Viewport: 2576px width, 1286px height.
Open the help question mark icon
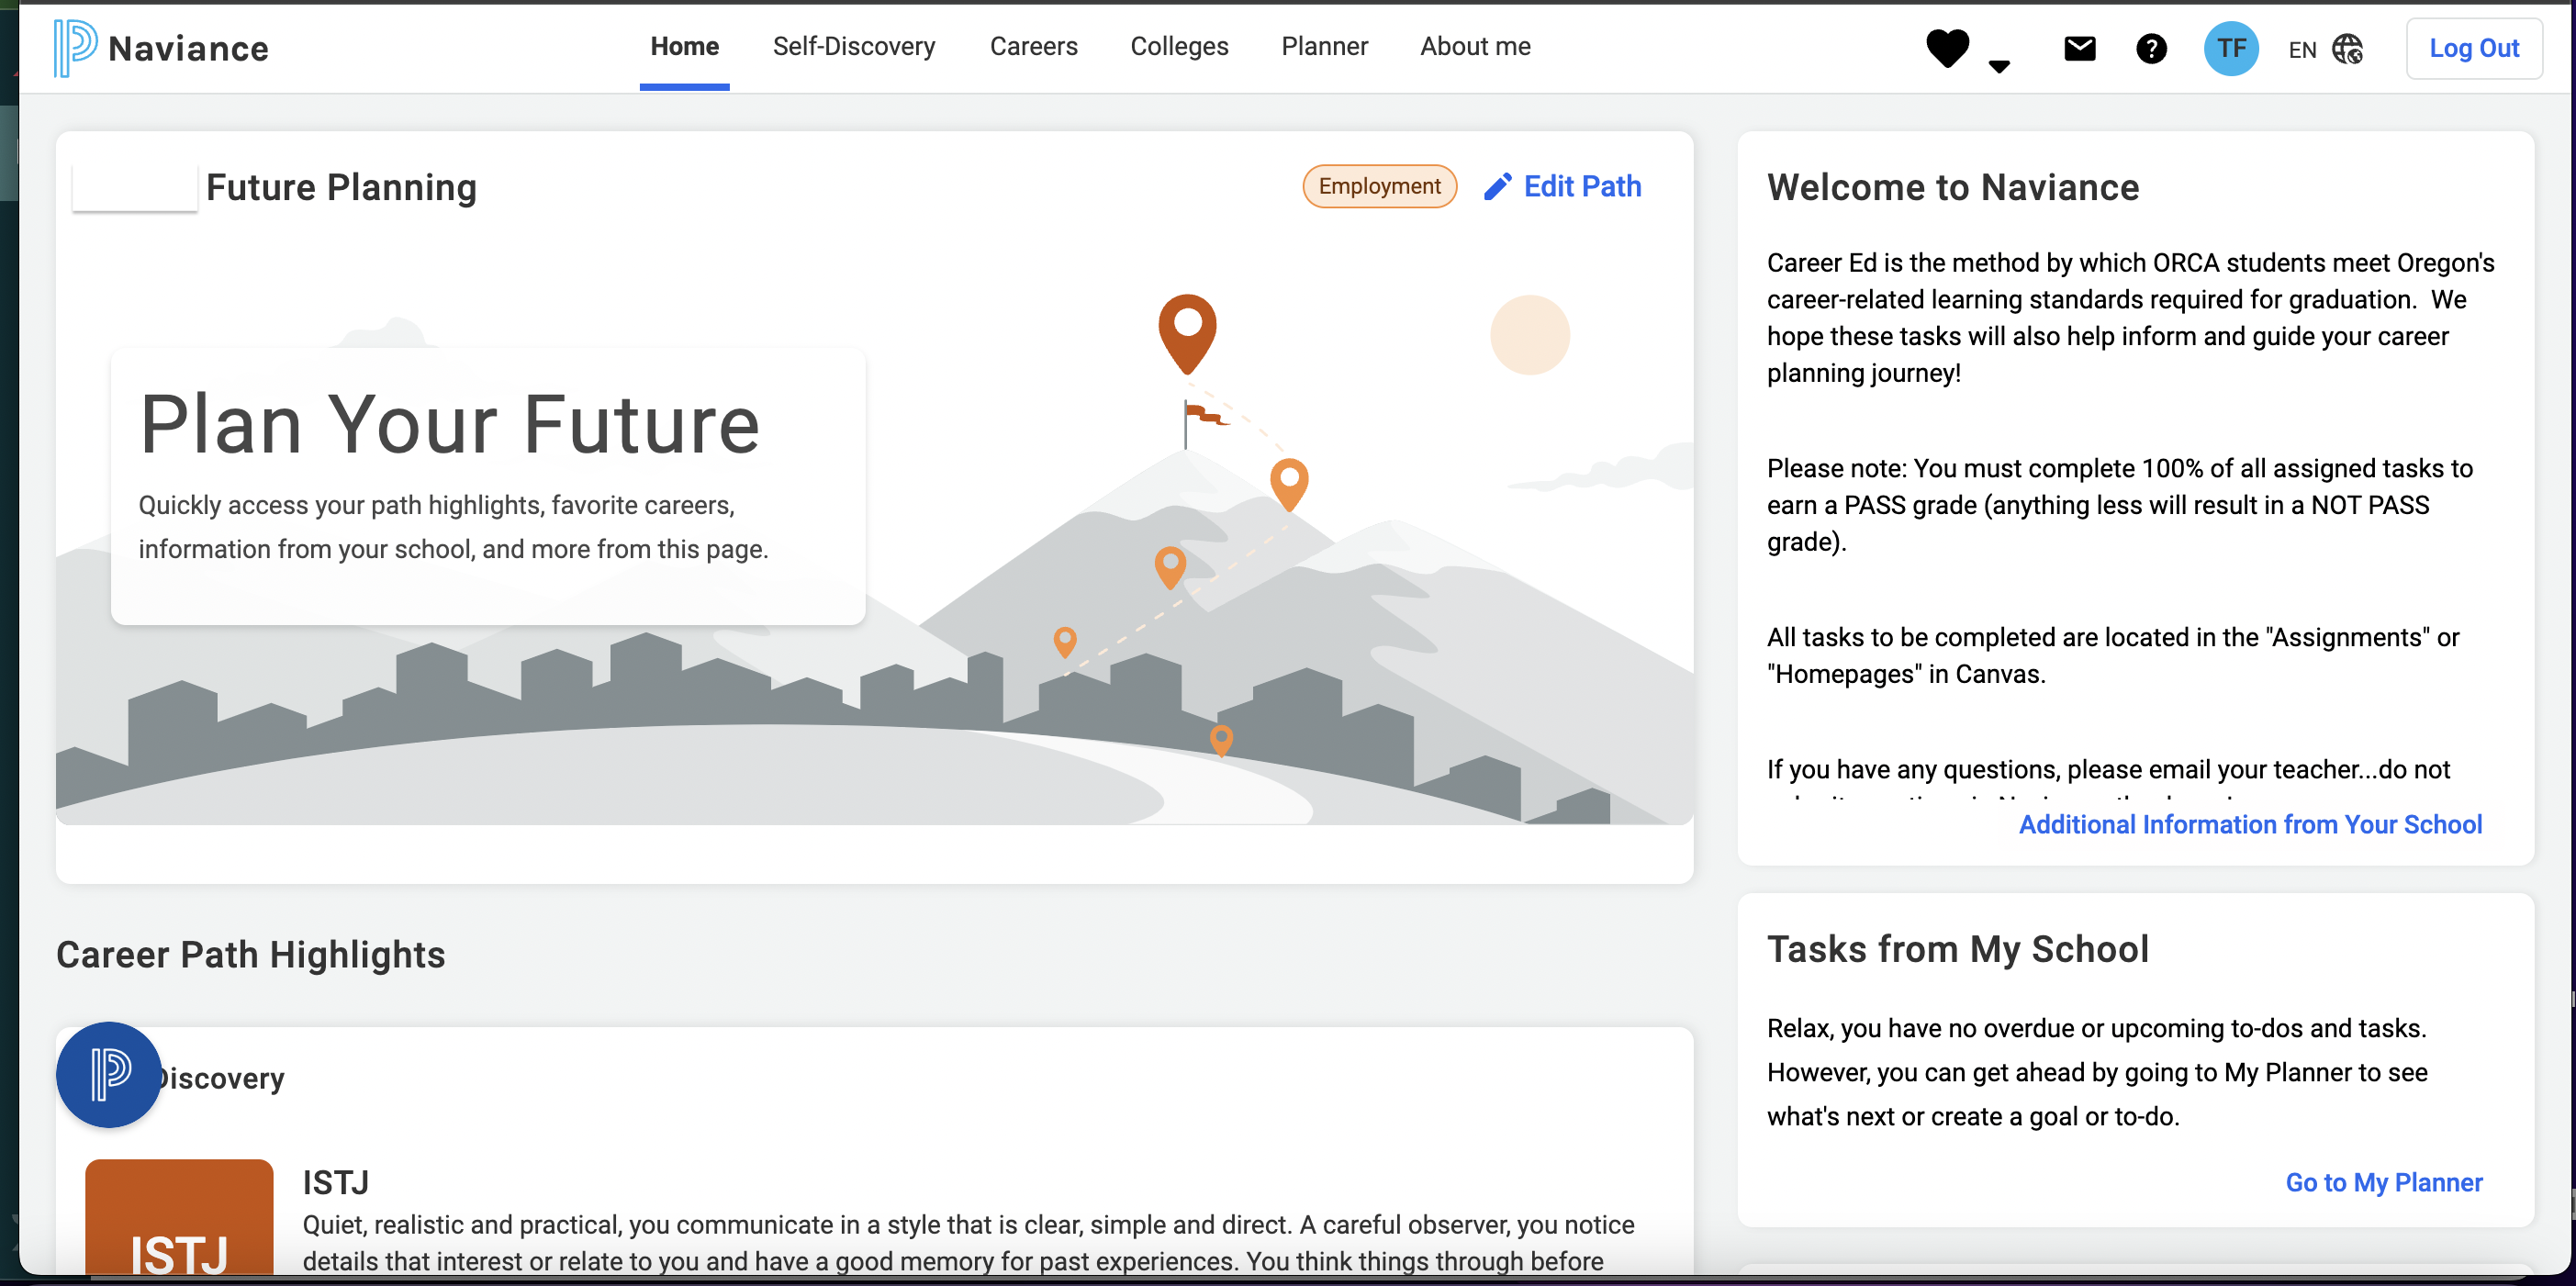2151,48
